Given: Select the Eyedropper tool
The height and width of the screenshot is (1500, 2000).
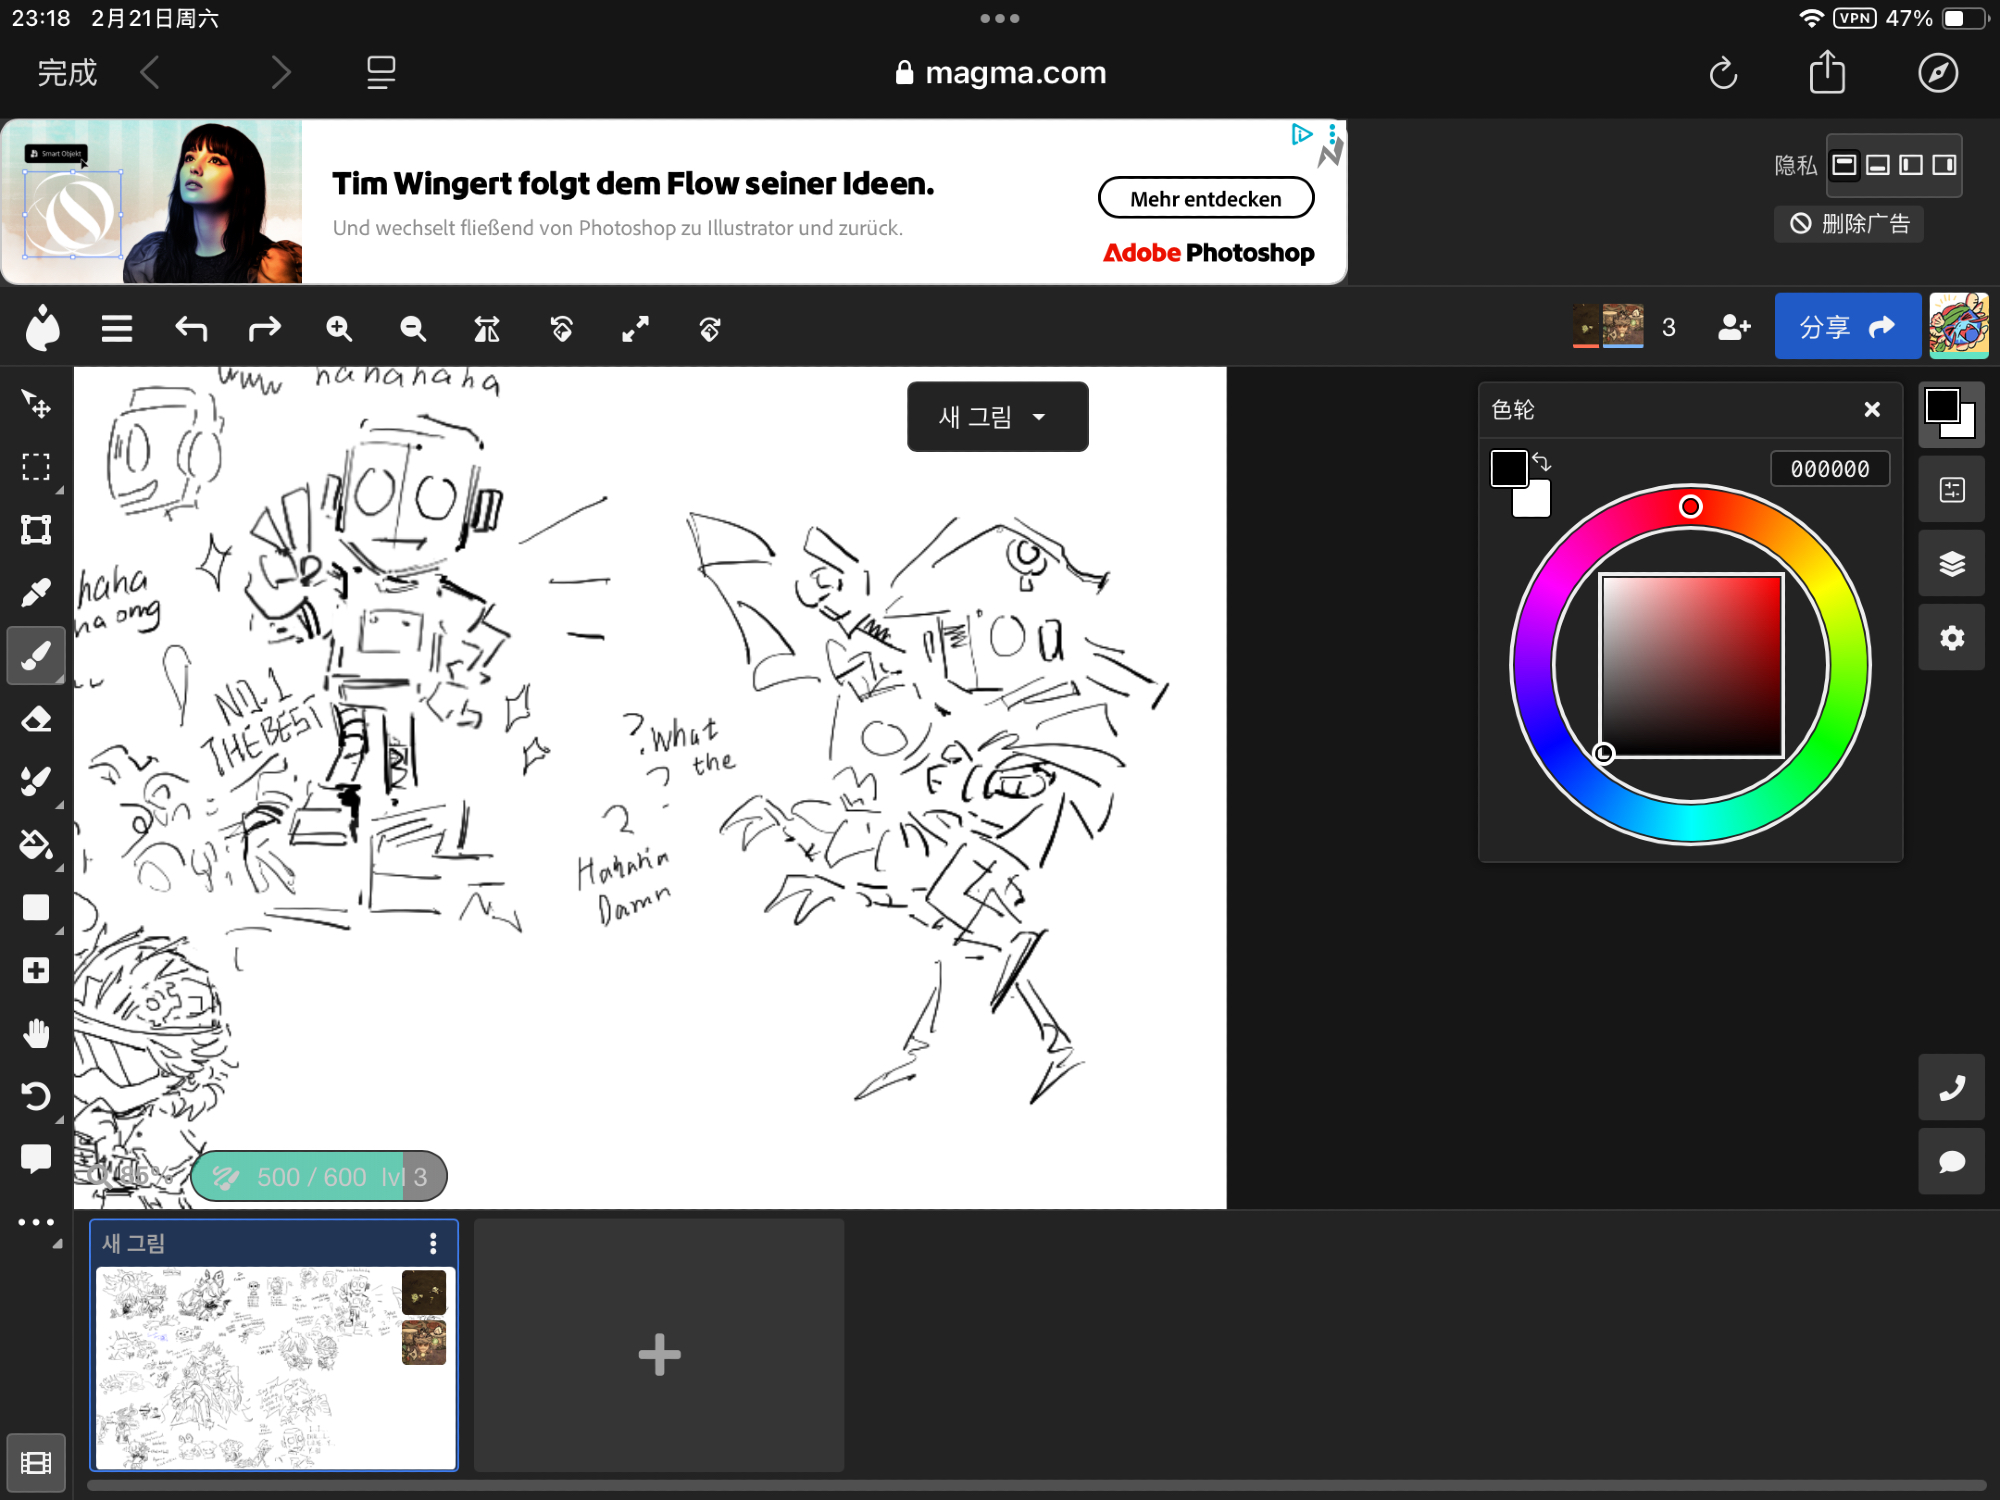Looking at the screenshot, I should (x=36, y=593).
